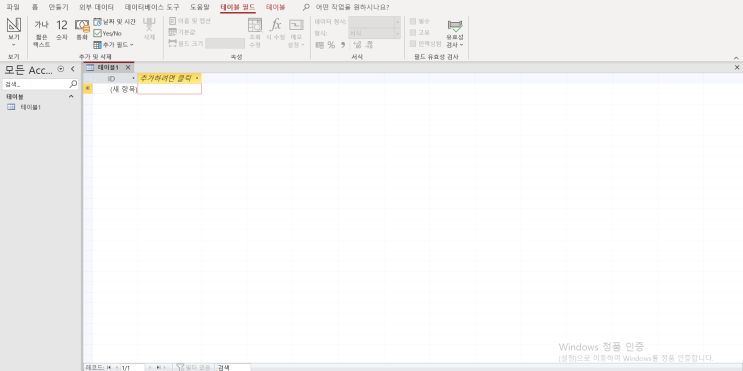The image size is (743, 371).
Task: Open the navigation pane options circle dropdown
Action: pyautogui.click(x=61, y=69)
